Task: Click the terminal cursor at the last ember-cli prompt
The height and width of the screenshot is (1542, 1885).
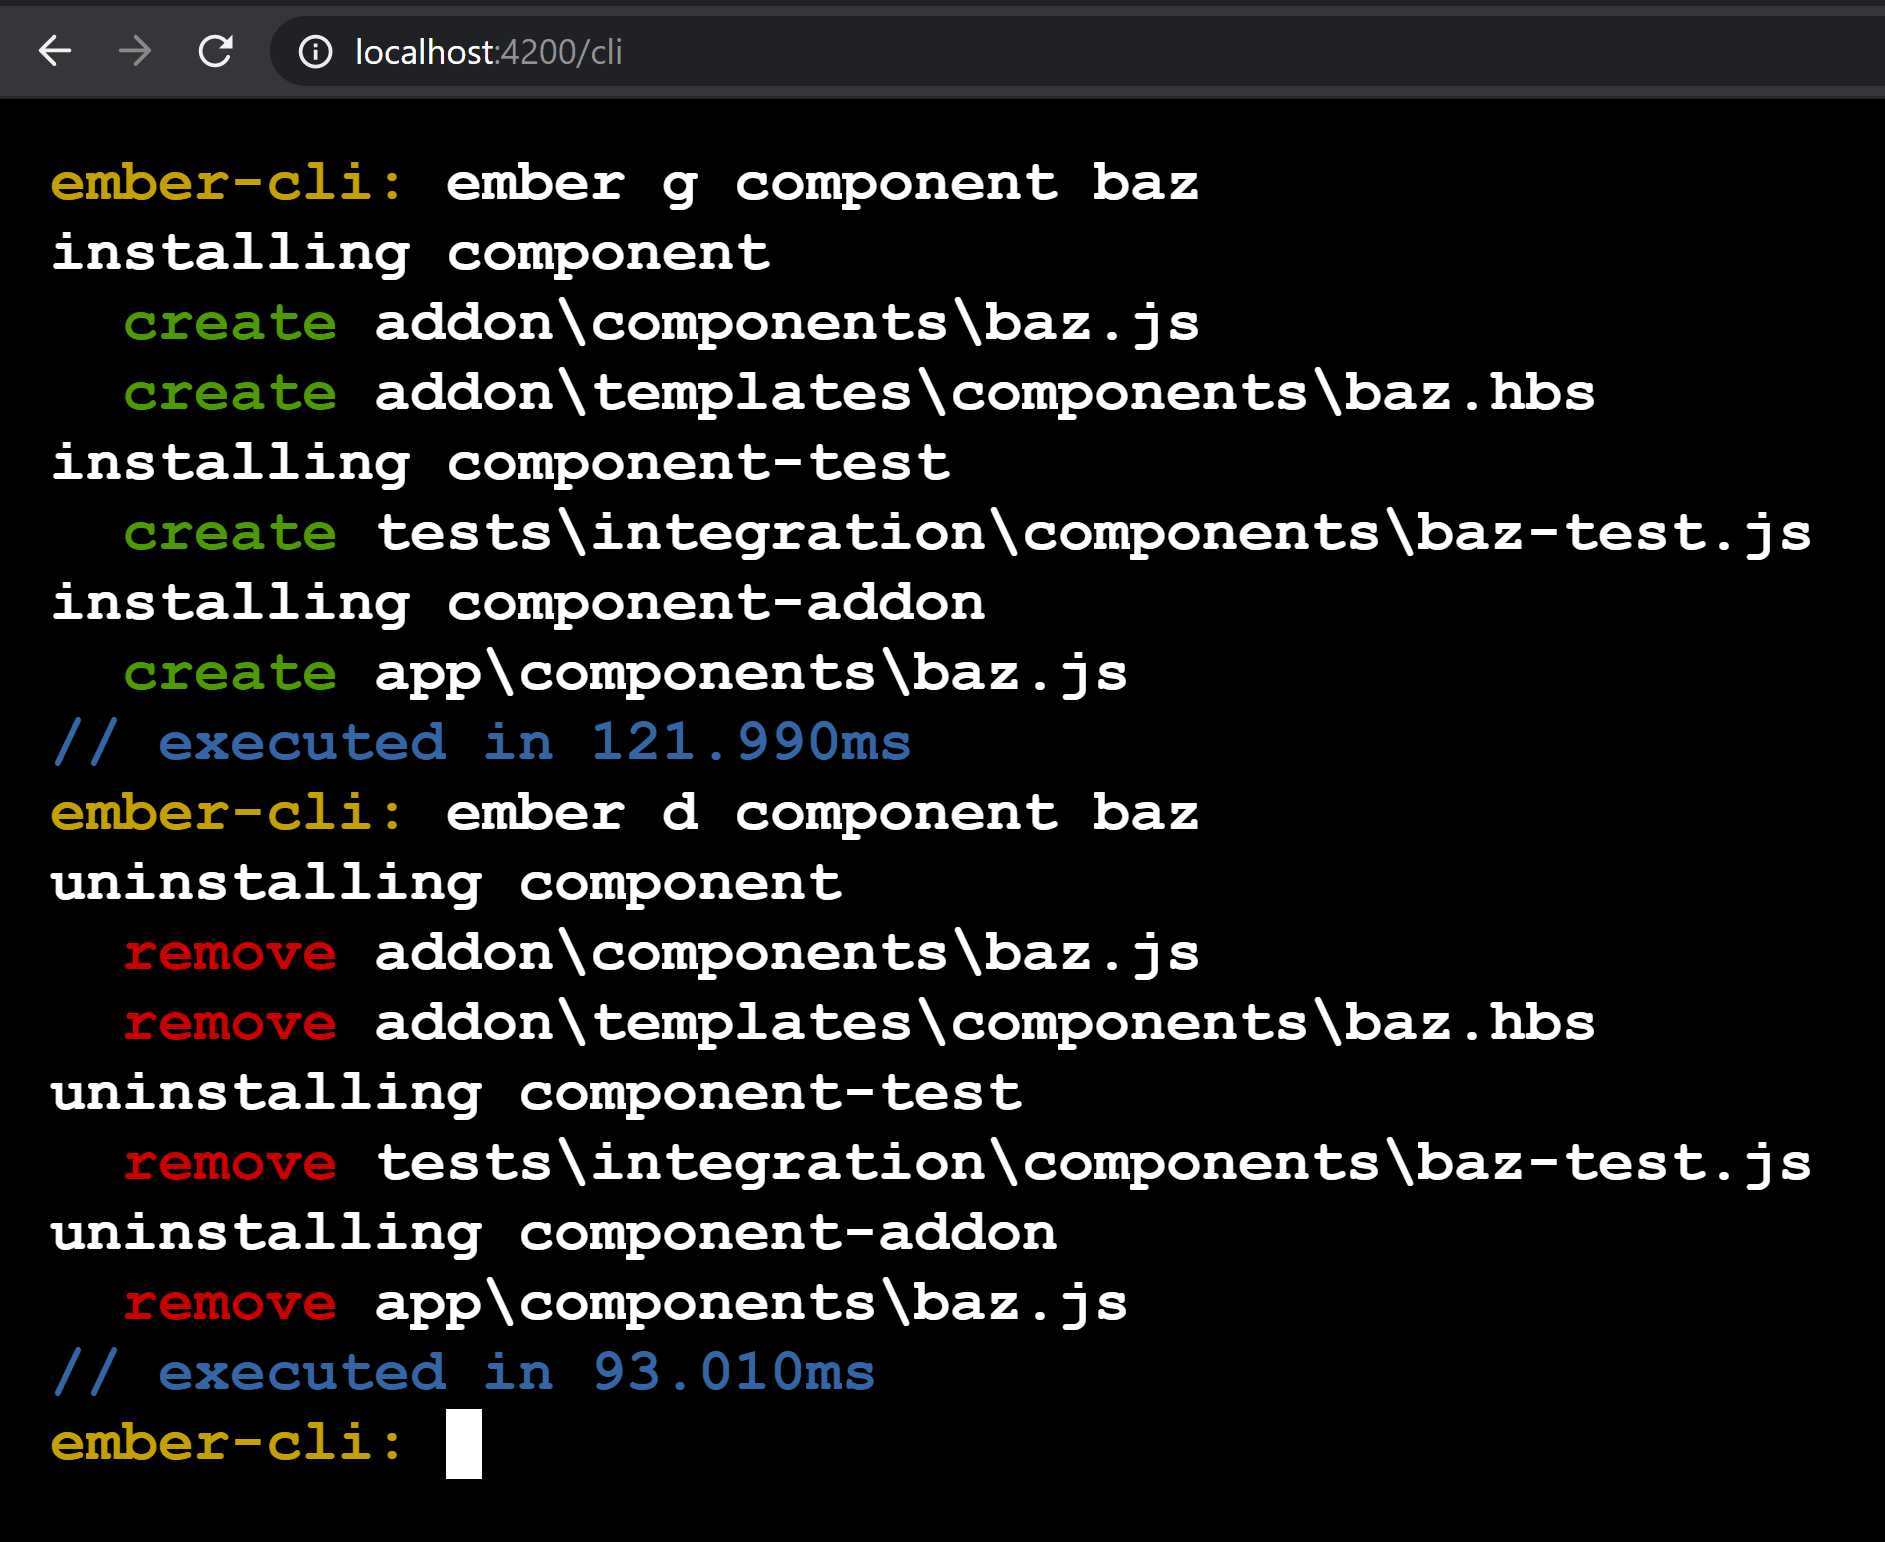Action: pyautogui.click(x=463, y=1443)
